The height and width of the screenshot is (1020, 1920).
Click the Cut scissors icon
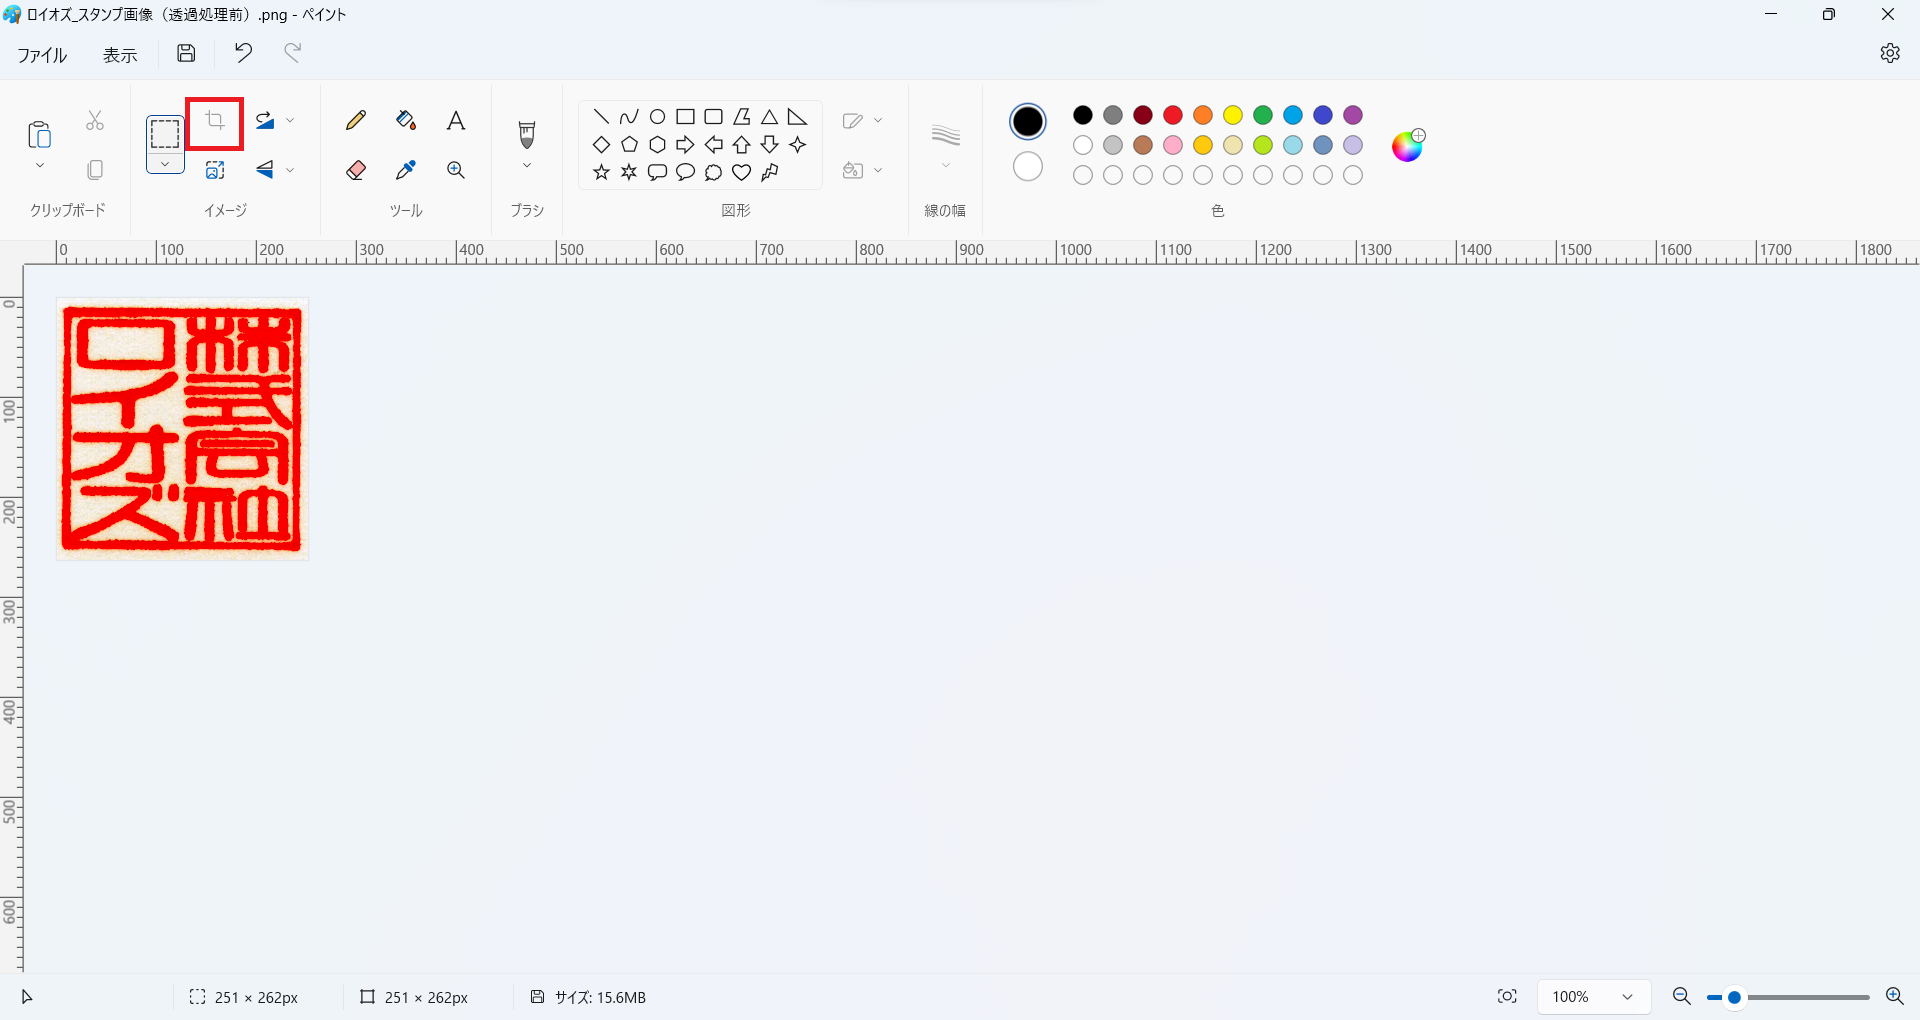click(x=95, y=121)
